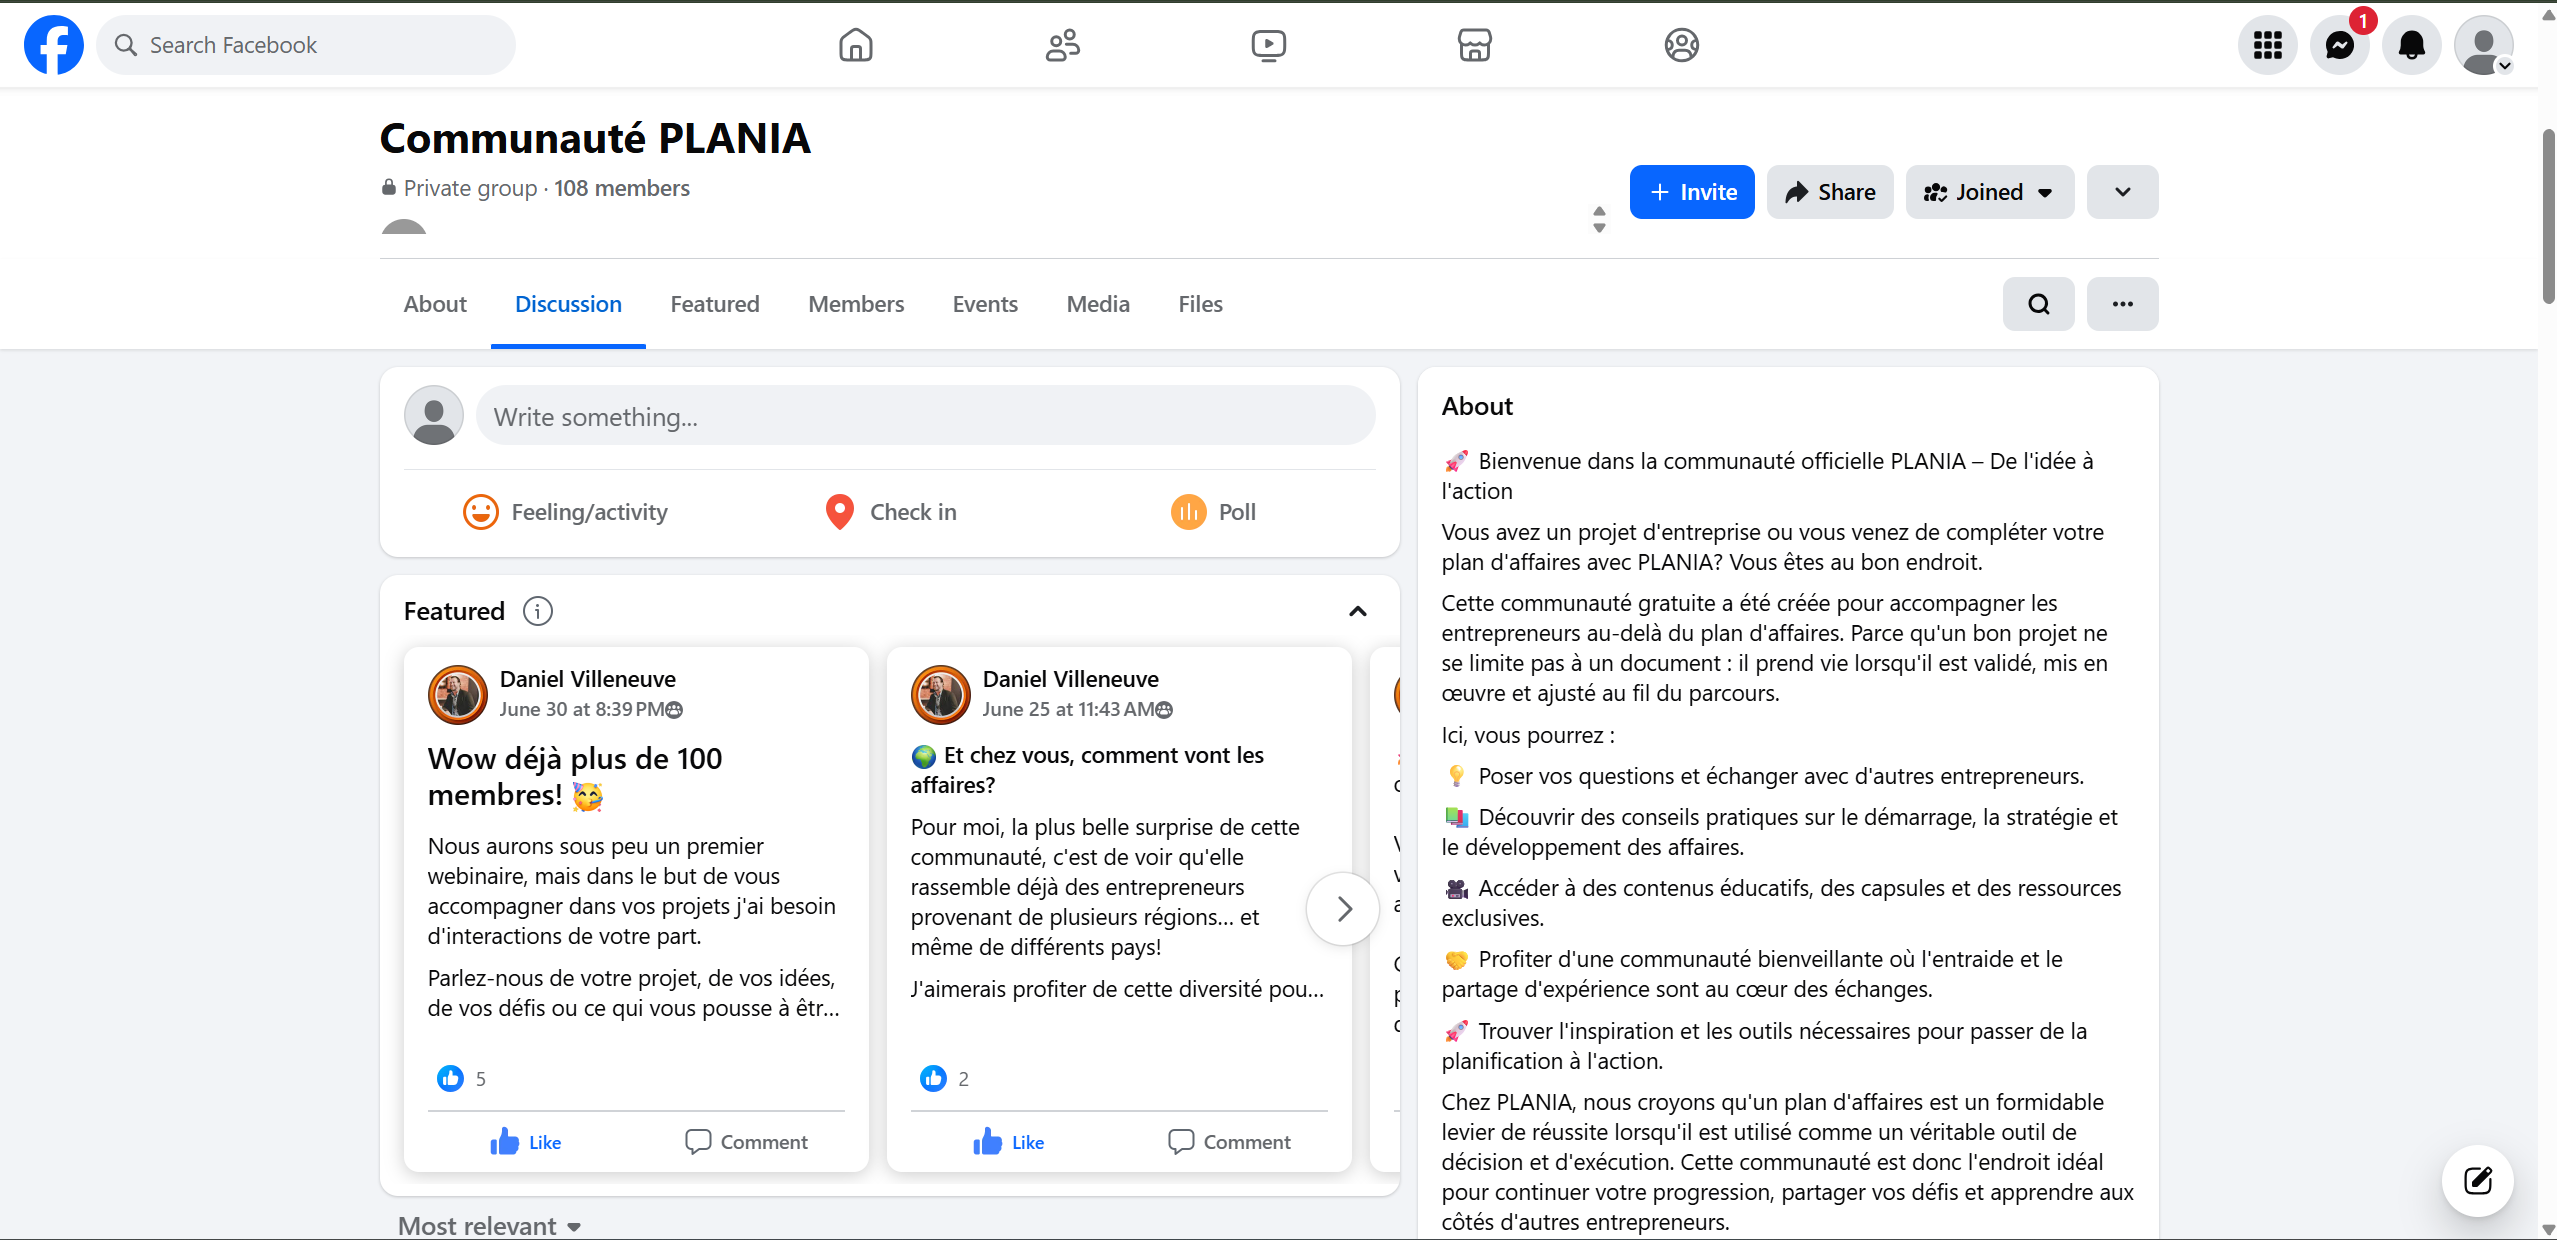This screenshot has height=1240, width=2557.
Task: Open the "Wow déjà plus de 100 membres!" post text
Action: (575, 777)
